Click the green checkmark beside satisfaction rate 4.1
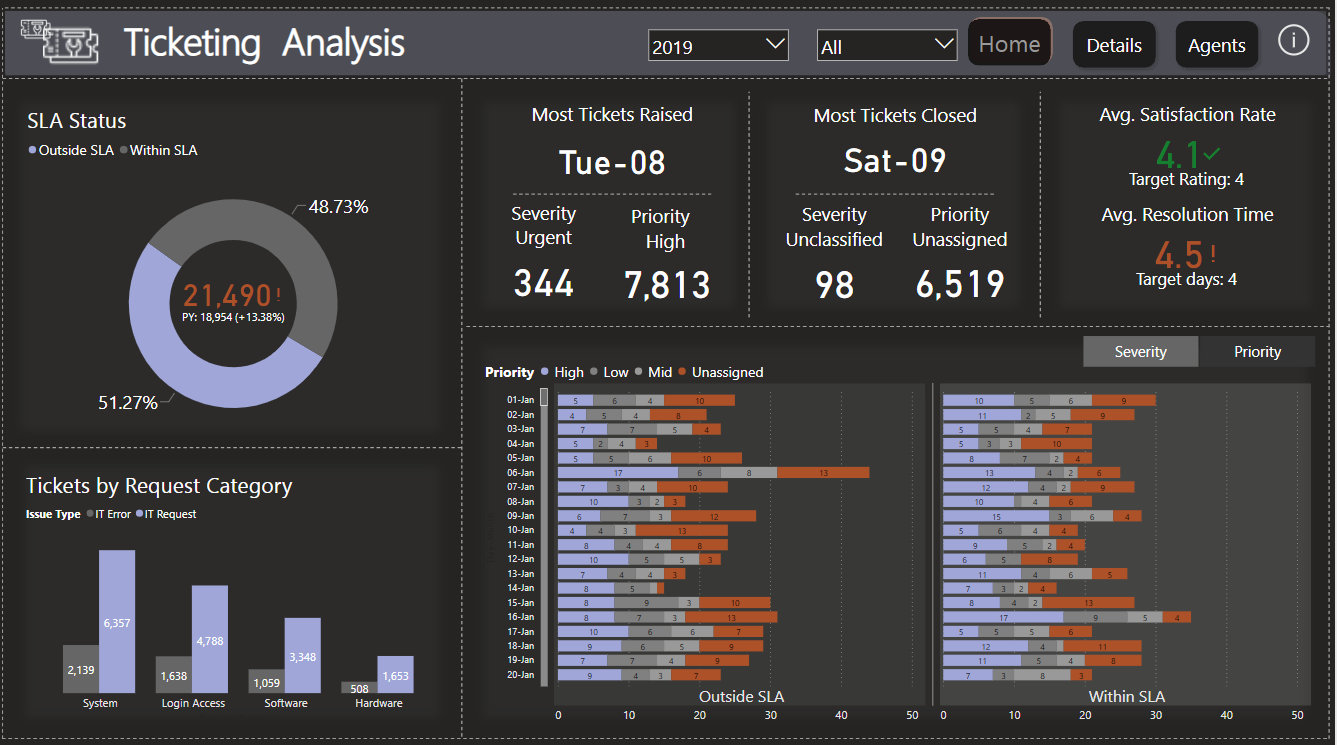This screenshot has height=745, width=1337. [x=1213, y=154]
